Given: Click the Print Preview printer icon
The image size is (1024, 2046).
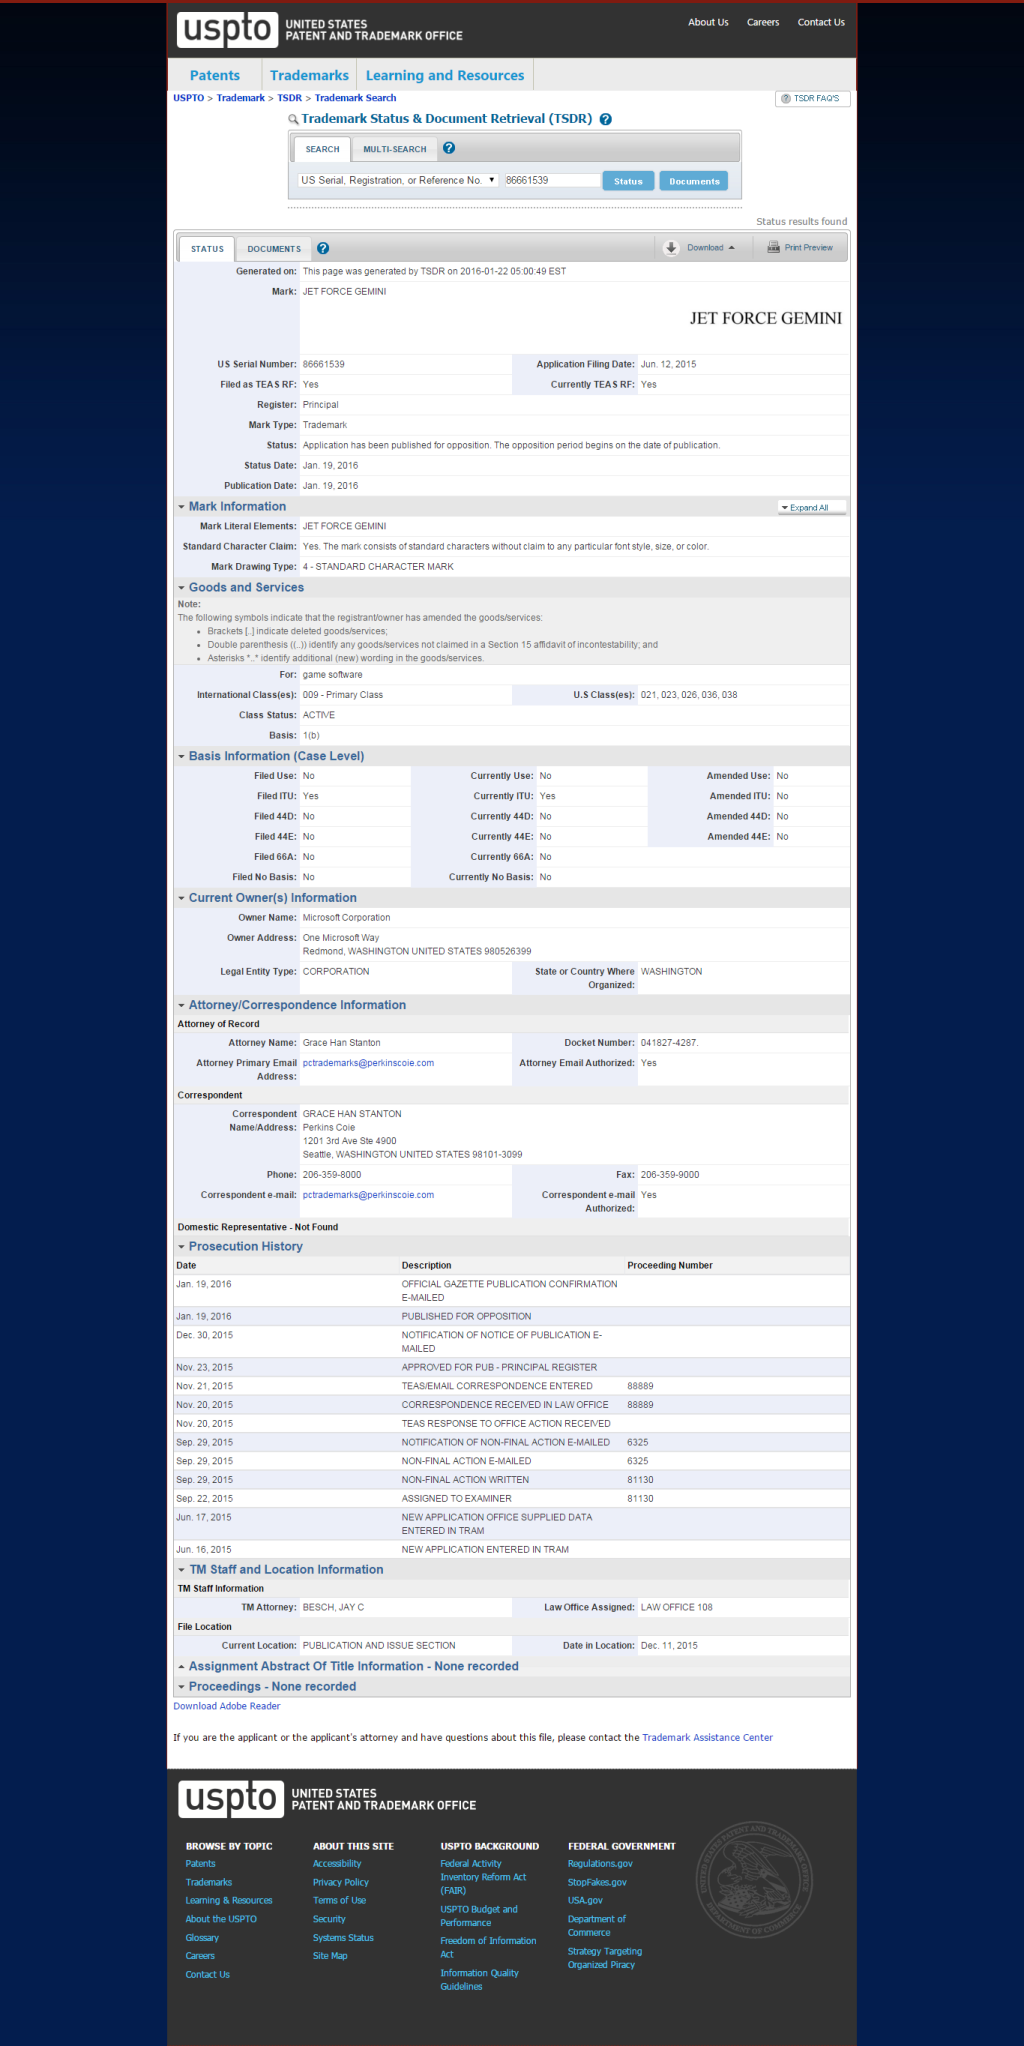Looking at the screenshot, I should [x=773, y=247].
